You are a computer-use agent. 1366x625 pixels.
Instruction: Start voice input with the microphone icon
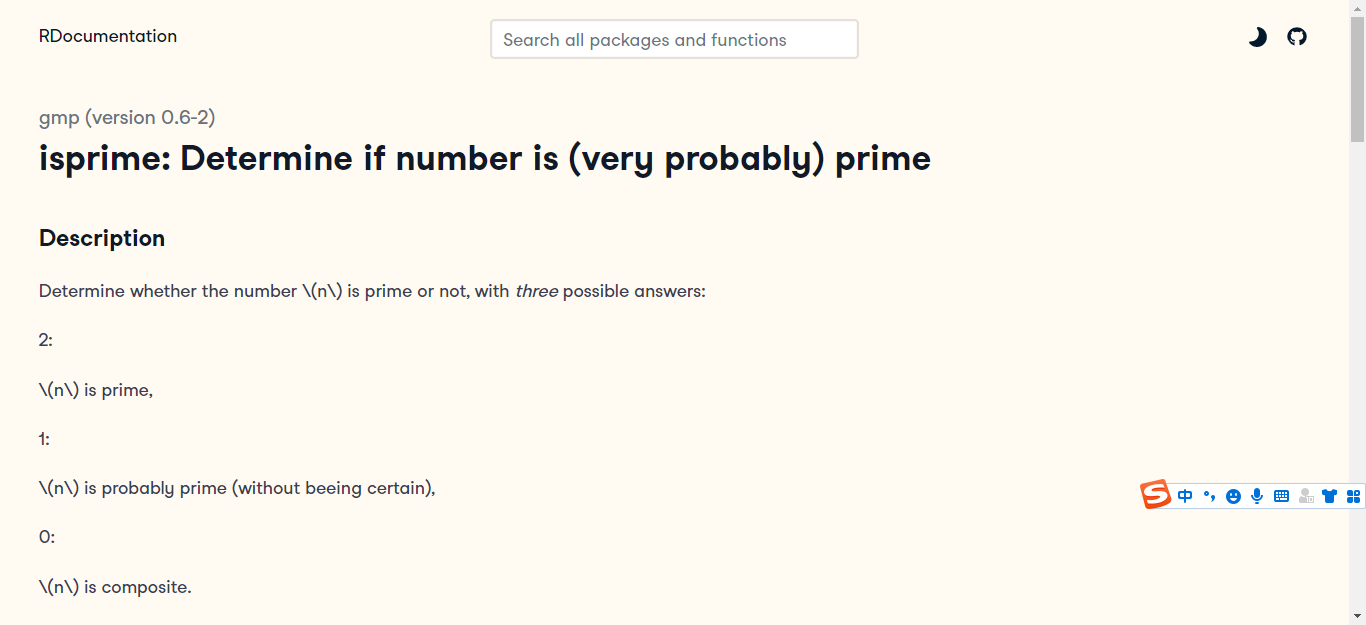(x=1257, y=495)
